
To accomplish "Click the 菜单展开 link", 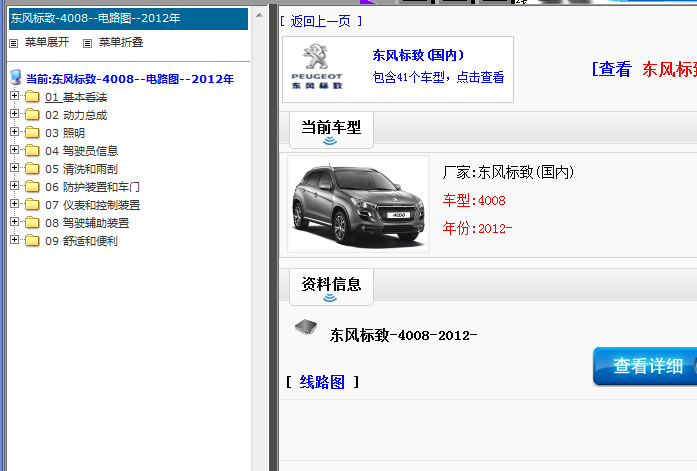I will pos(47,42).
